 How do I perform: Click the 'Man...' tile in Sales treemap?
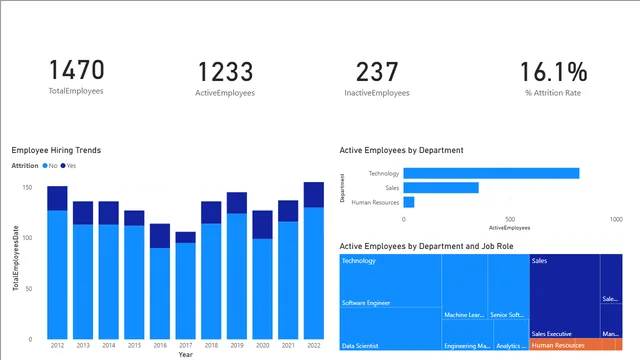[x=611, y=321]
